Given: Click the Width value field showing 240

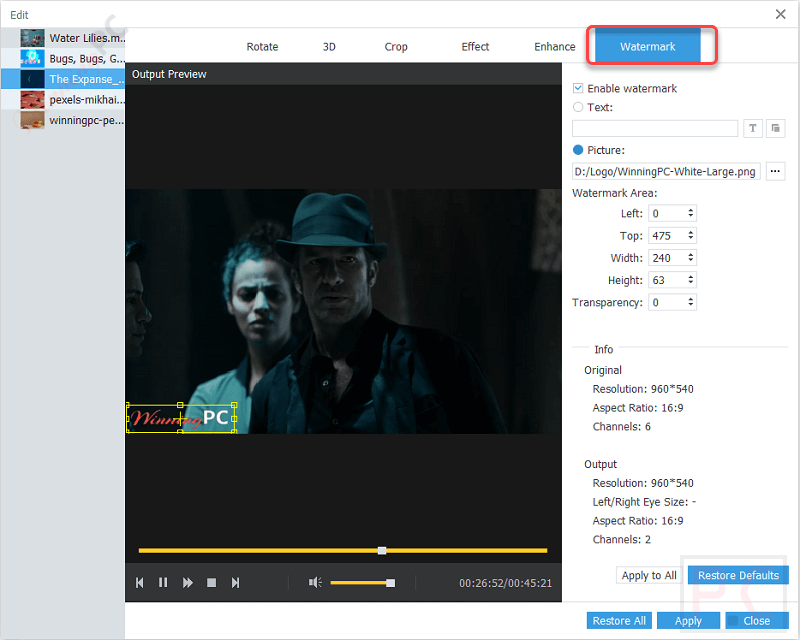Looking at the screenshot, I should coord(667,258).
